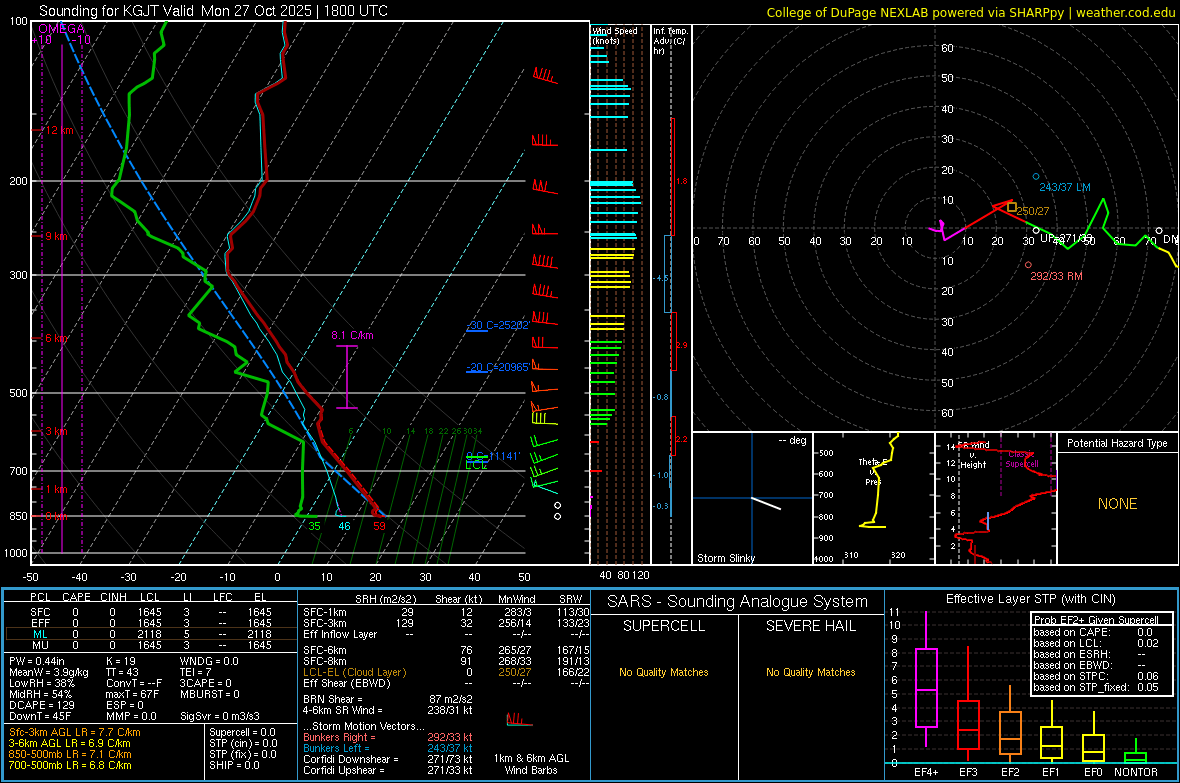Click the magenta 'OMEGA' label
Image resolution: width=1180 pixels, height=783 pixels.
62,29
